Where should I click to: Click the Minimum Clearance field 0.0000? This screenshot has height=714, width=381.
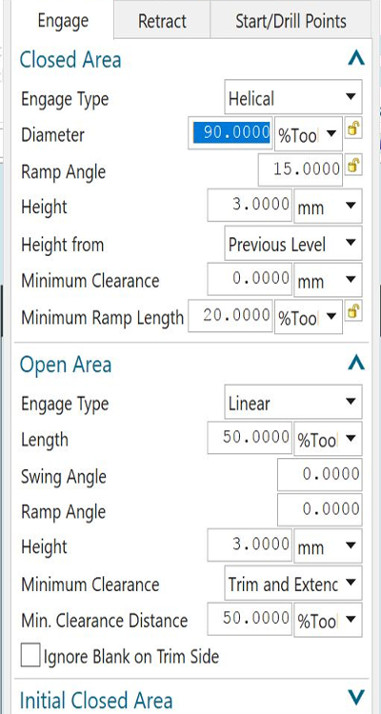[x=249, y=278]
